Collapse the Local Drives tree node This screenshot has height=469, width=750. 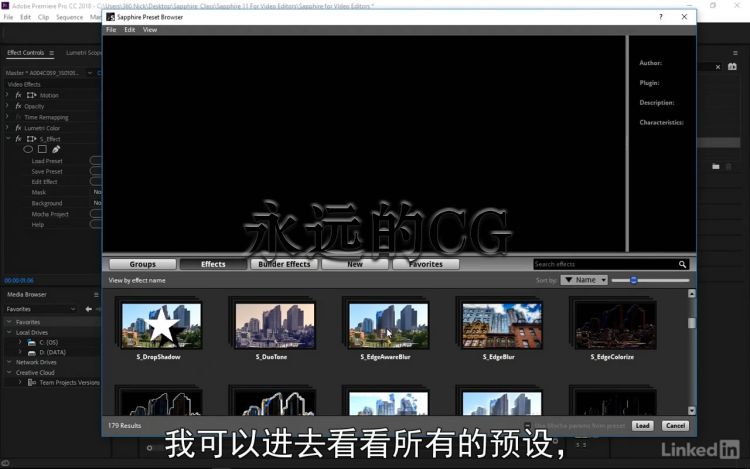pyautogui.click(x=9, y=332)
